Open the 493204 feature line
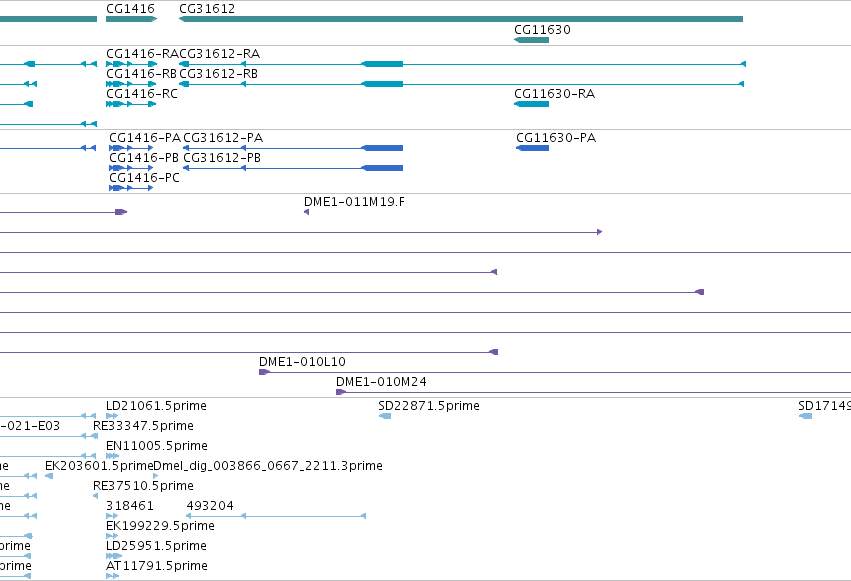The width and height of the screenshot is (851, 581). 276,515
